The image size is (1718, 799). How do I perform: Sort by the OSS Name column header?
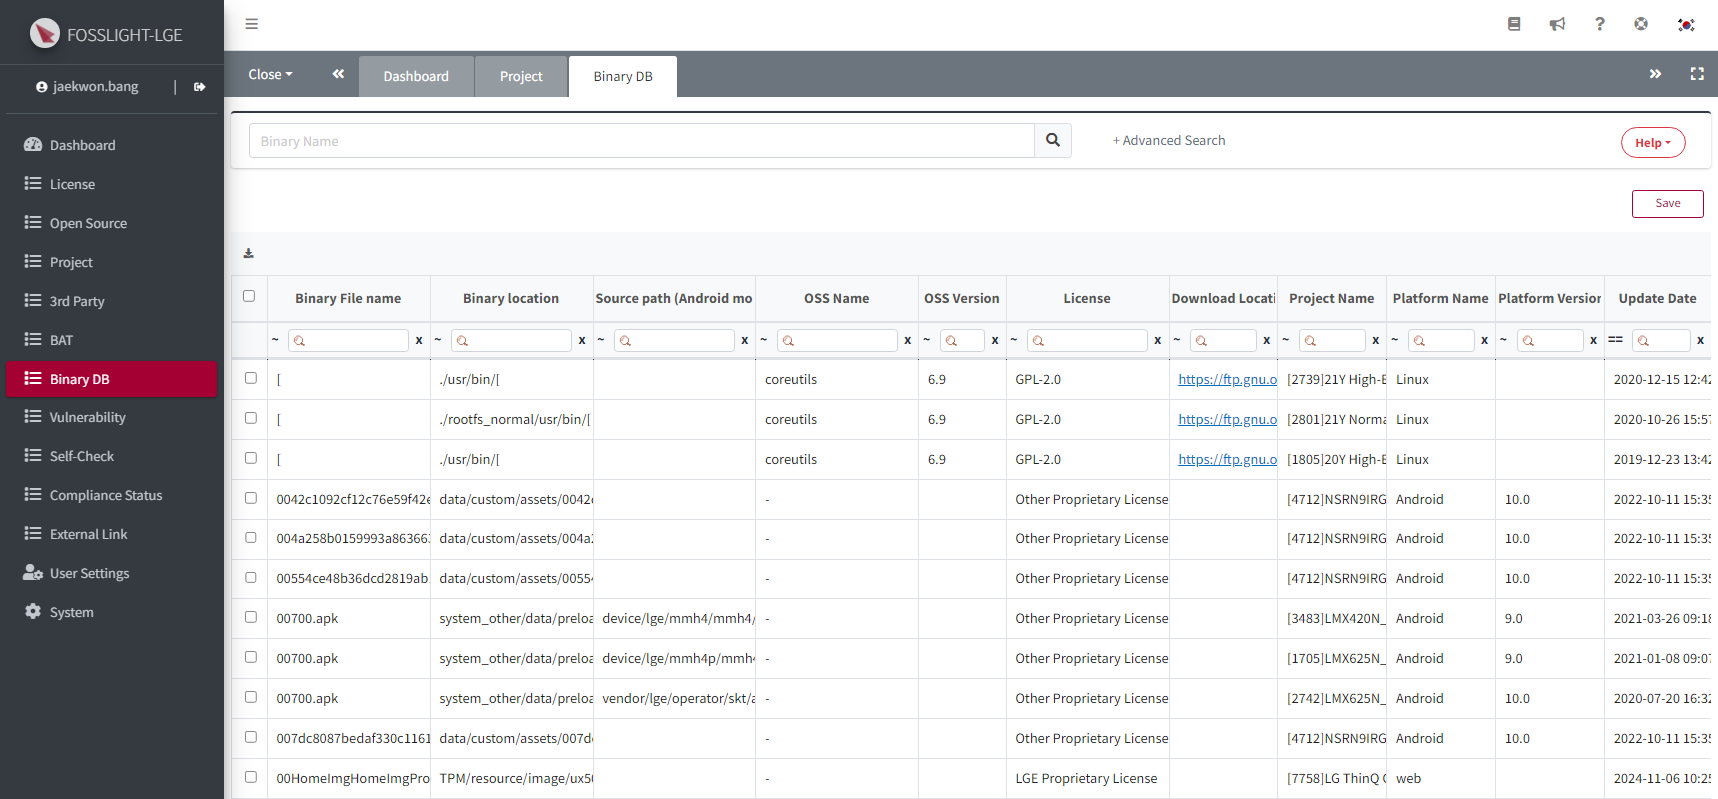coord(837,298)
